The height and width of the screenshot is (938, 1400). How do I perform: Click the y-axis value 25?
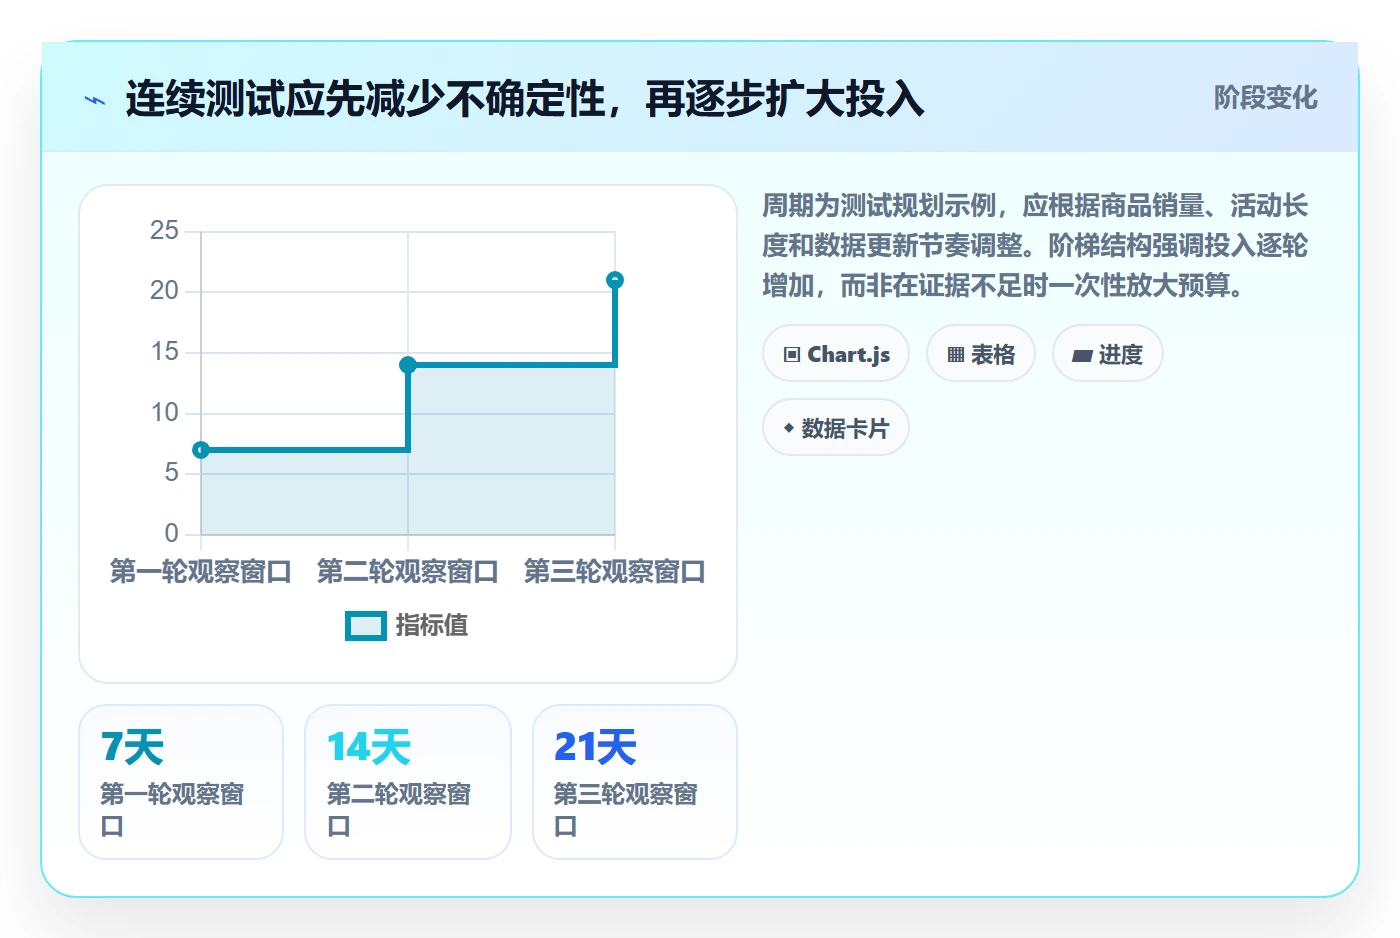164,231
